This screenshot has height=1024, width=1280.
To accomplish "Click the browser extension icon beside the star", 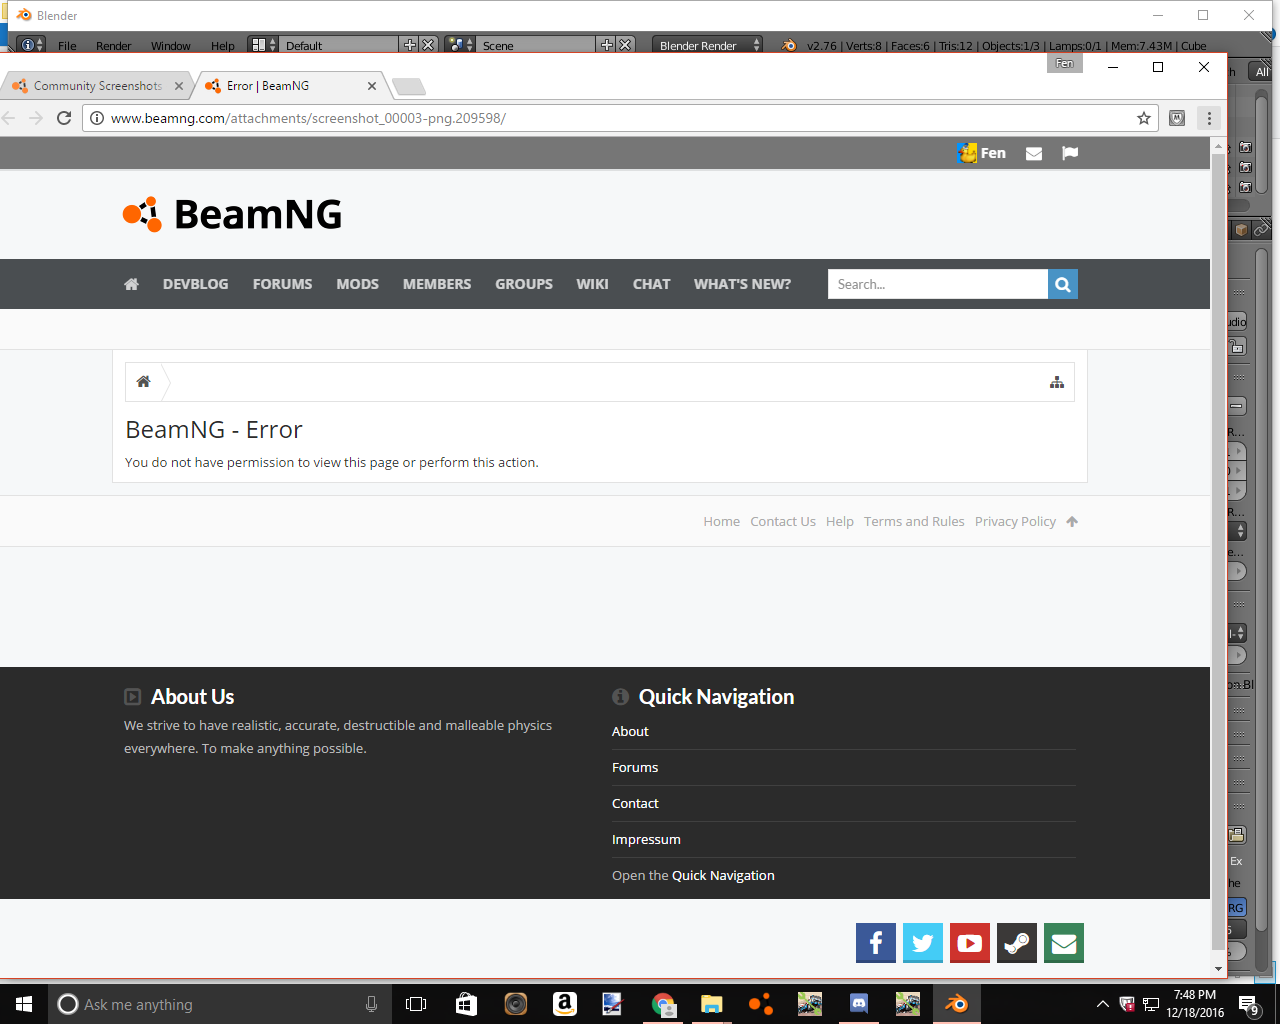I will point(1177,118).
